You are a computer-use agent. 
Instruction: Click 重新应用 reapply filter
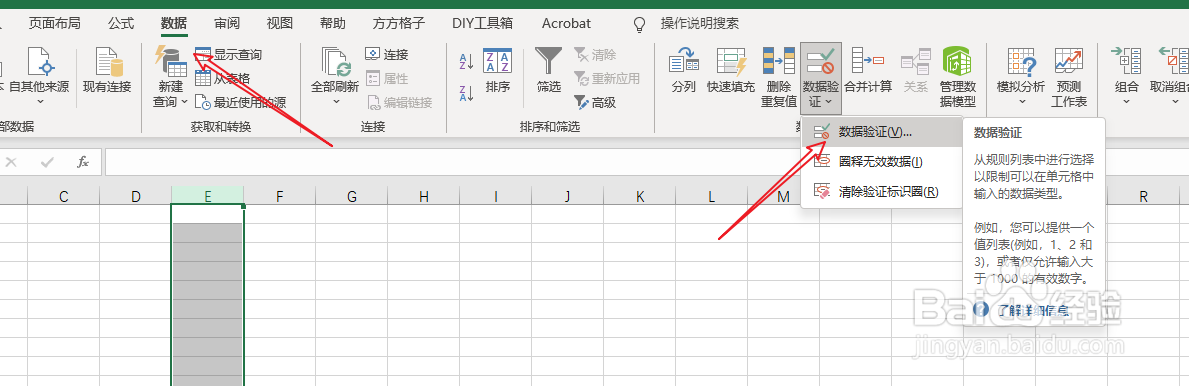click(606, 78)
